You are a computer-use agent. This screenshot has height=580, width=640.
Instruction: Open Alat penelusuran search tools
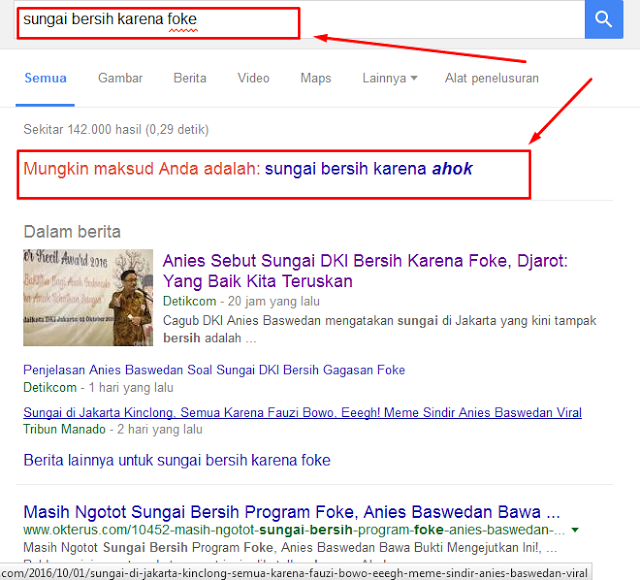(492, 78)
